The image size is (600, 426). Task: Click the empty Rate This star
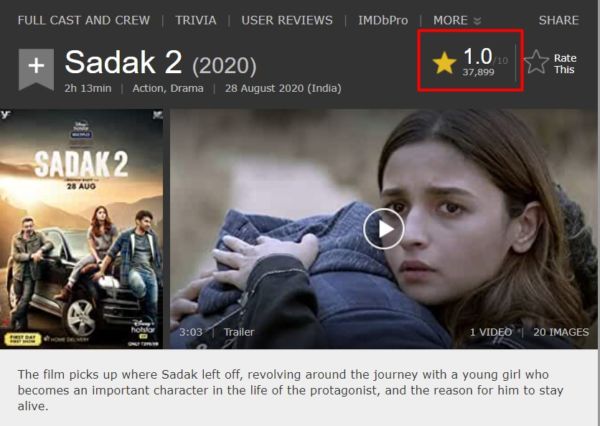click(x=536, y=62)
